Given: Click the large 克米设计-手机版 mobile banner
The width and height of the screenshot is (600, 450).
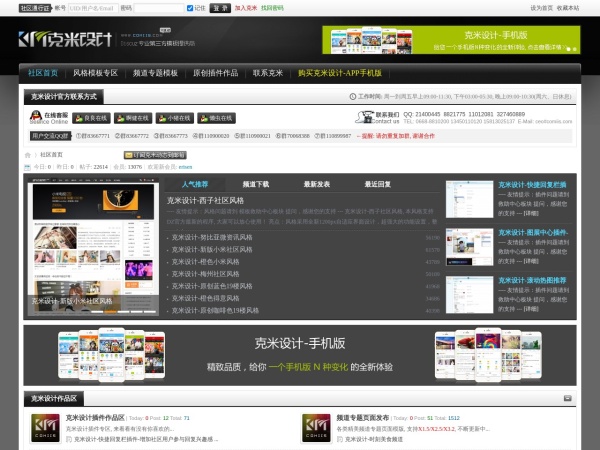Looking at the screenshot, I should 300,355.
